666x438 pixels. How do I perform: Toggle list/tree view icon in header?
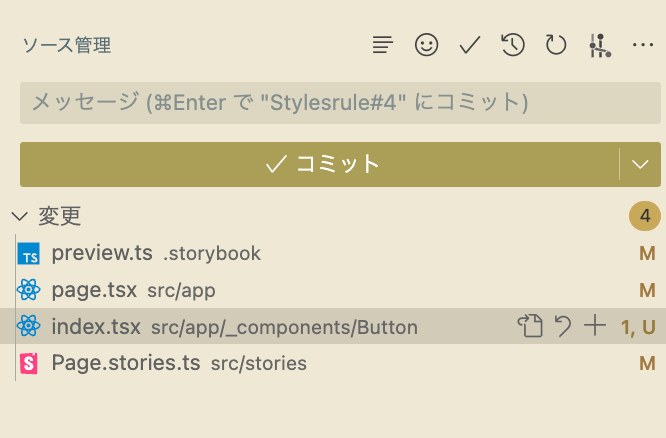click(383, 45)
